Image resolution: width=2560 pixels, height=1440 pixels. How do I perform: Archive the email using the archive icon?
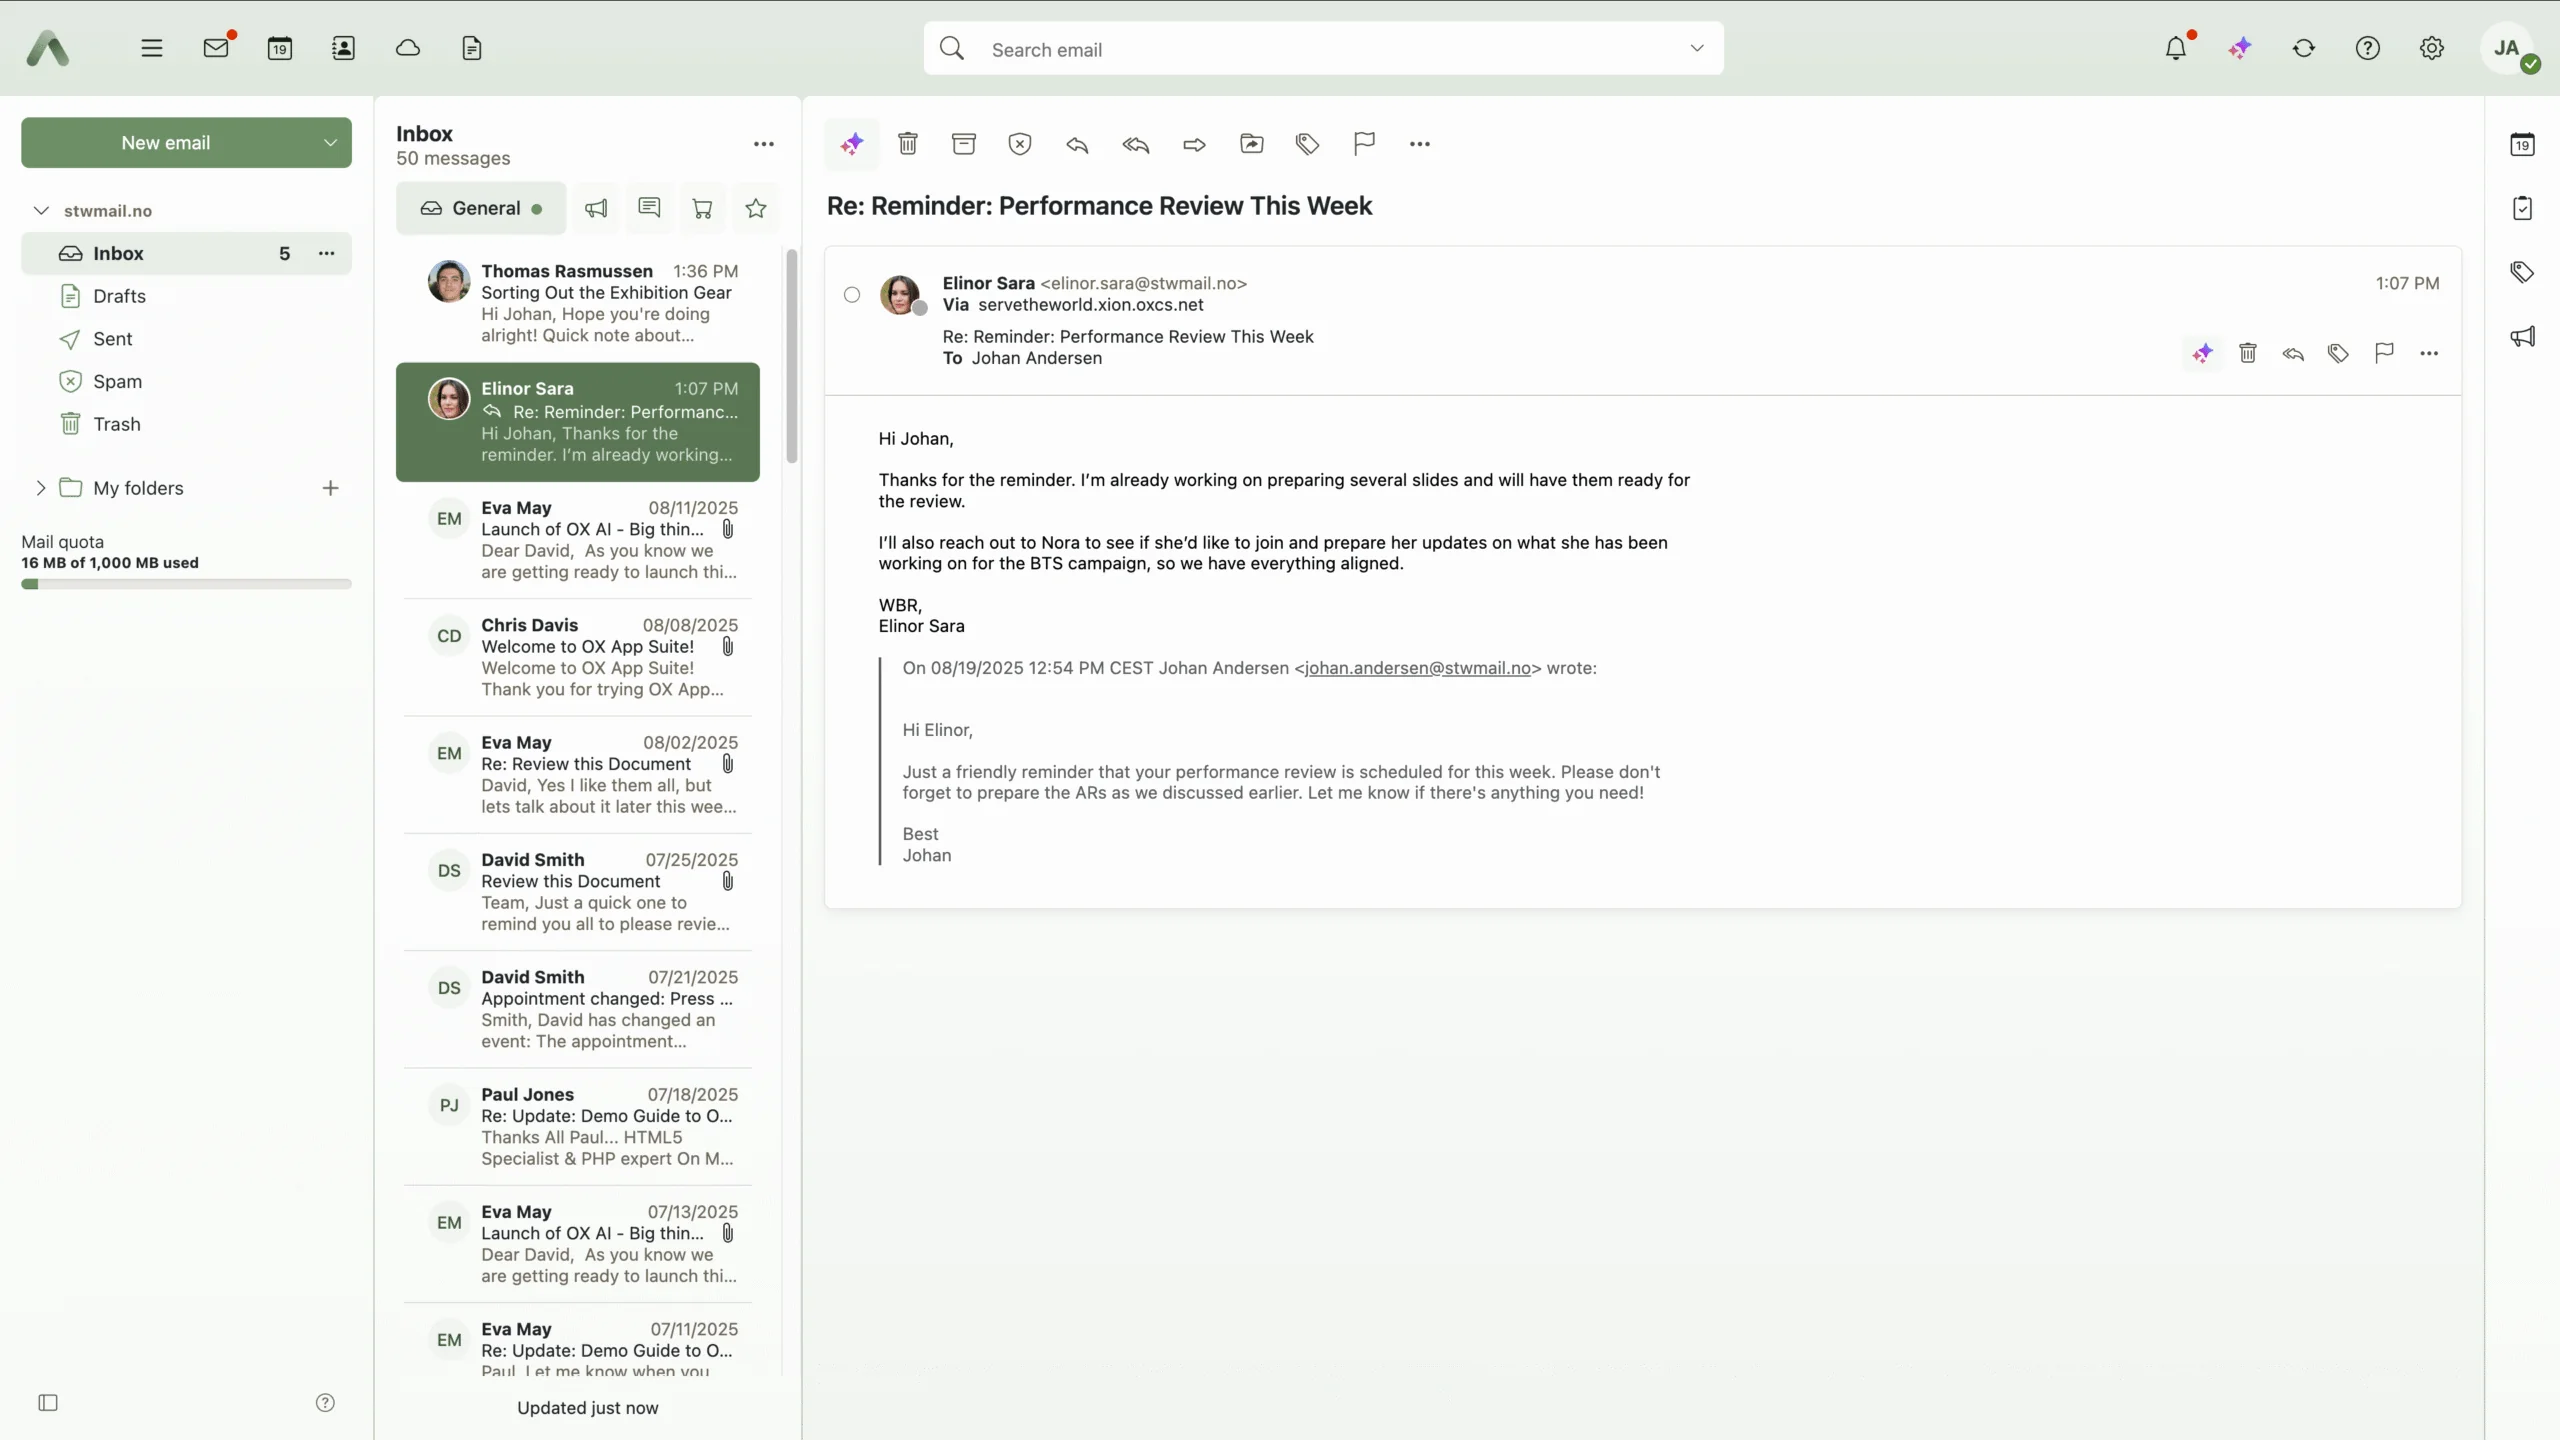tap(964, 144)
